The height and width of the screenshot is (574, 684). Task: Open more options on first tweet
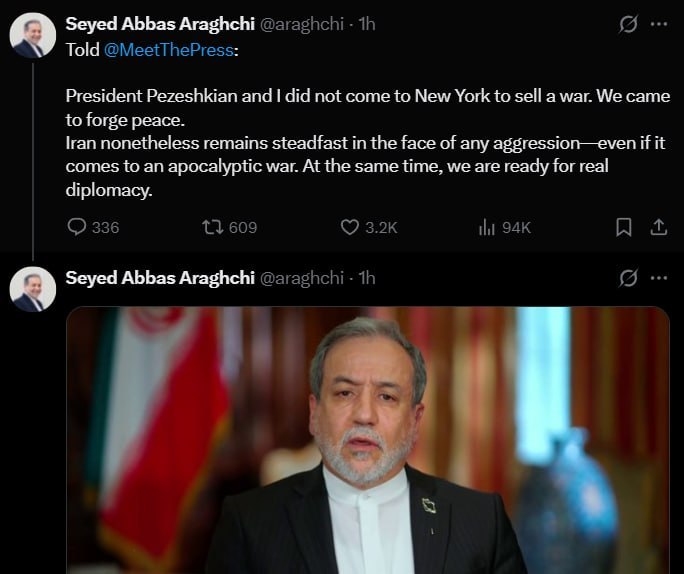coord(659,24)
